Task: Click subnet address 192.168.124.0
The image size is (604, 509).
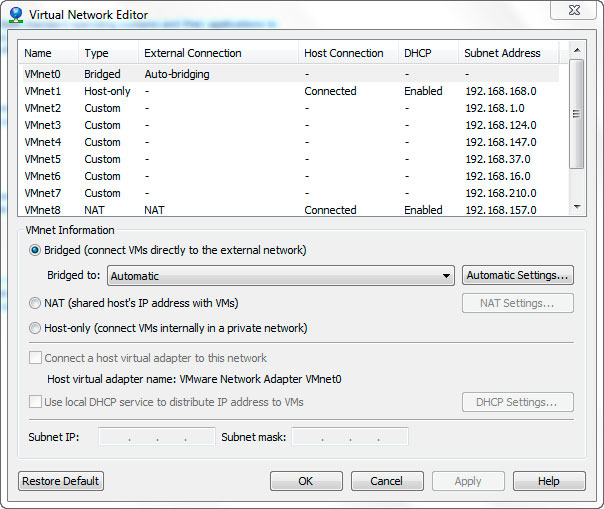Action: (x=501, y=125)
